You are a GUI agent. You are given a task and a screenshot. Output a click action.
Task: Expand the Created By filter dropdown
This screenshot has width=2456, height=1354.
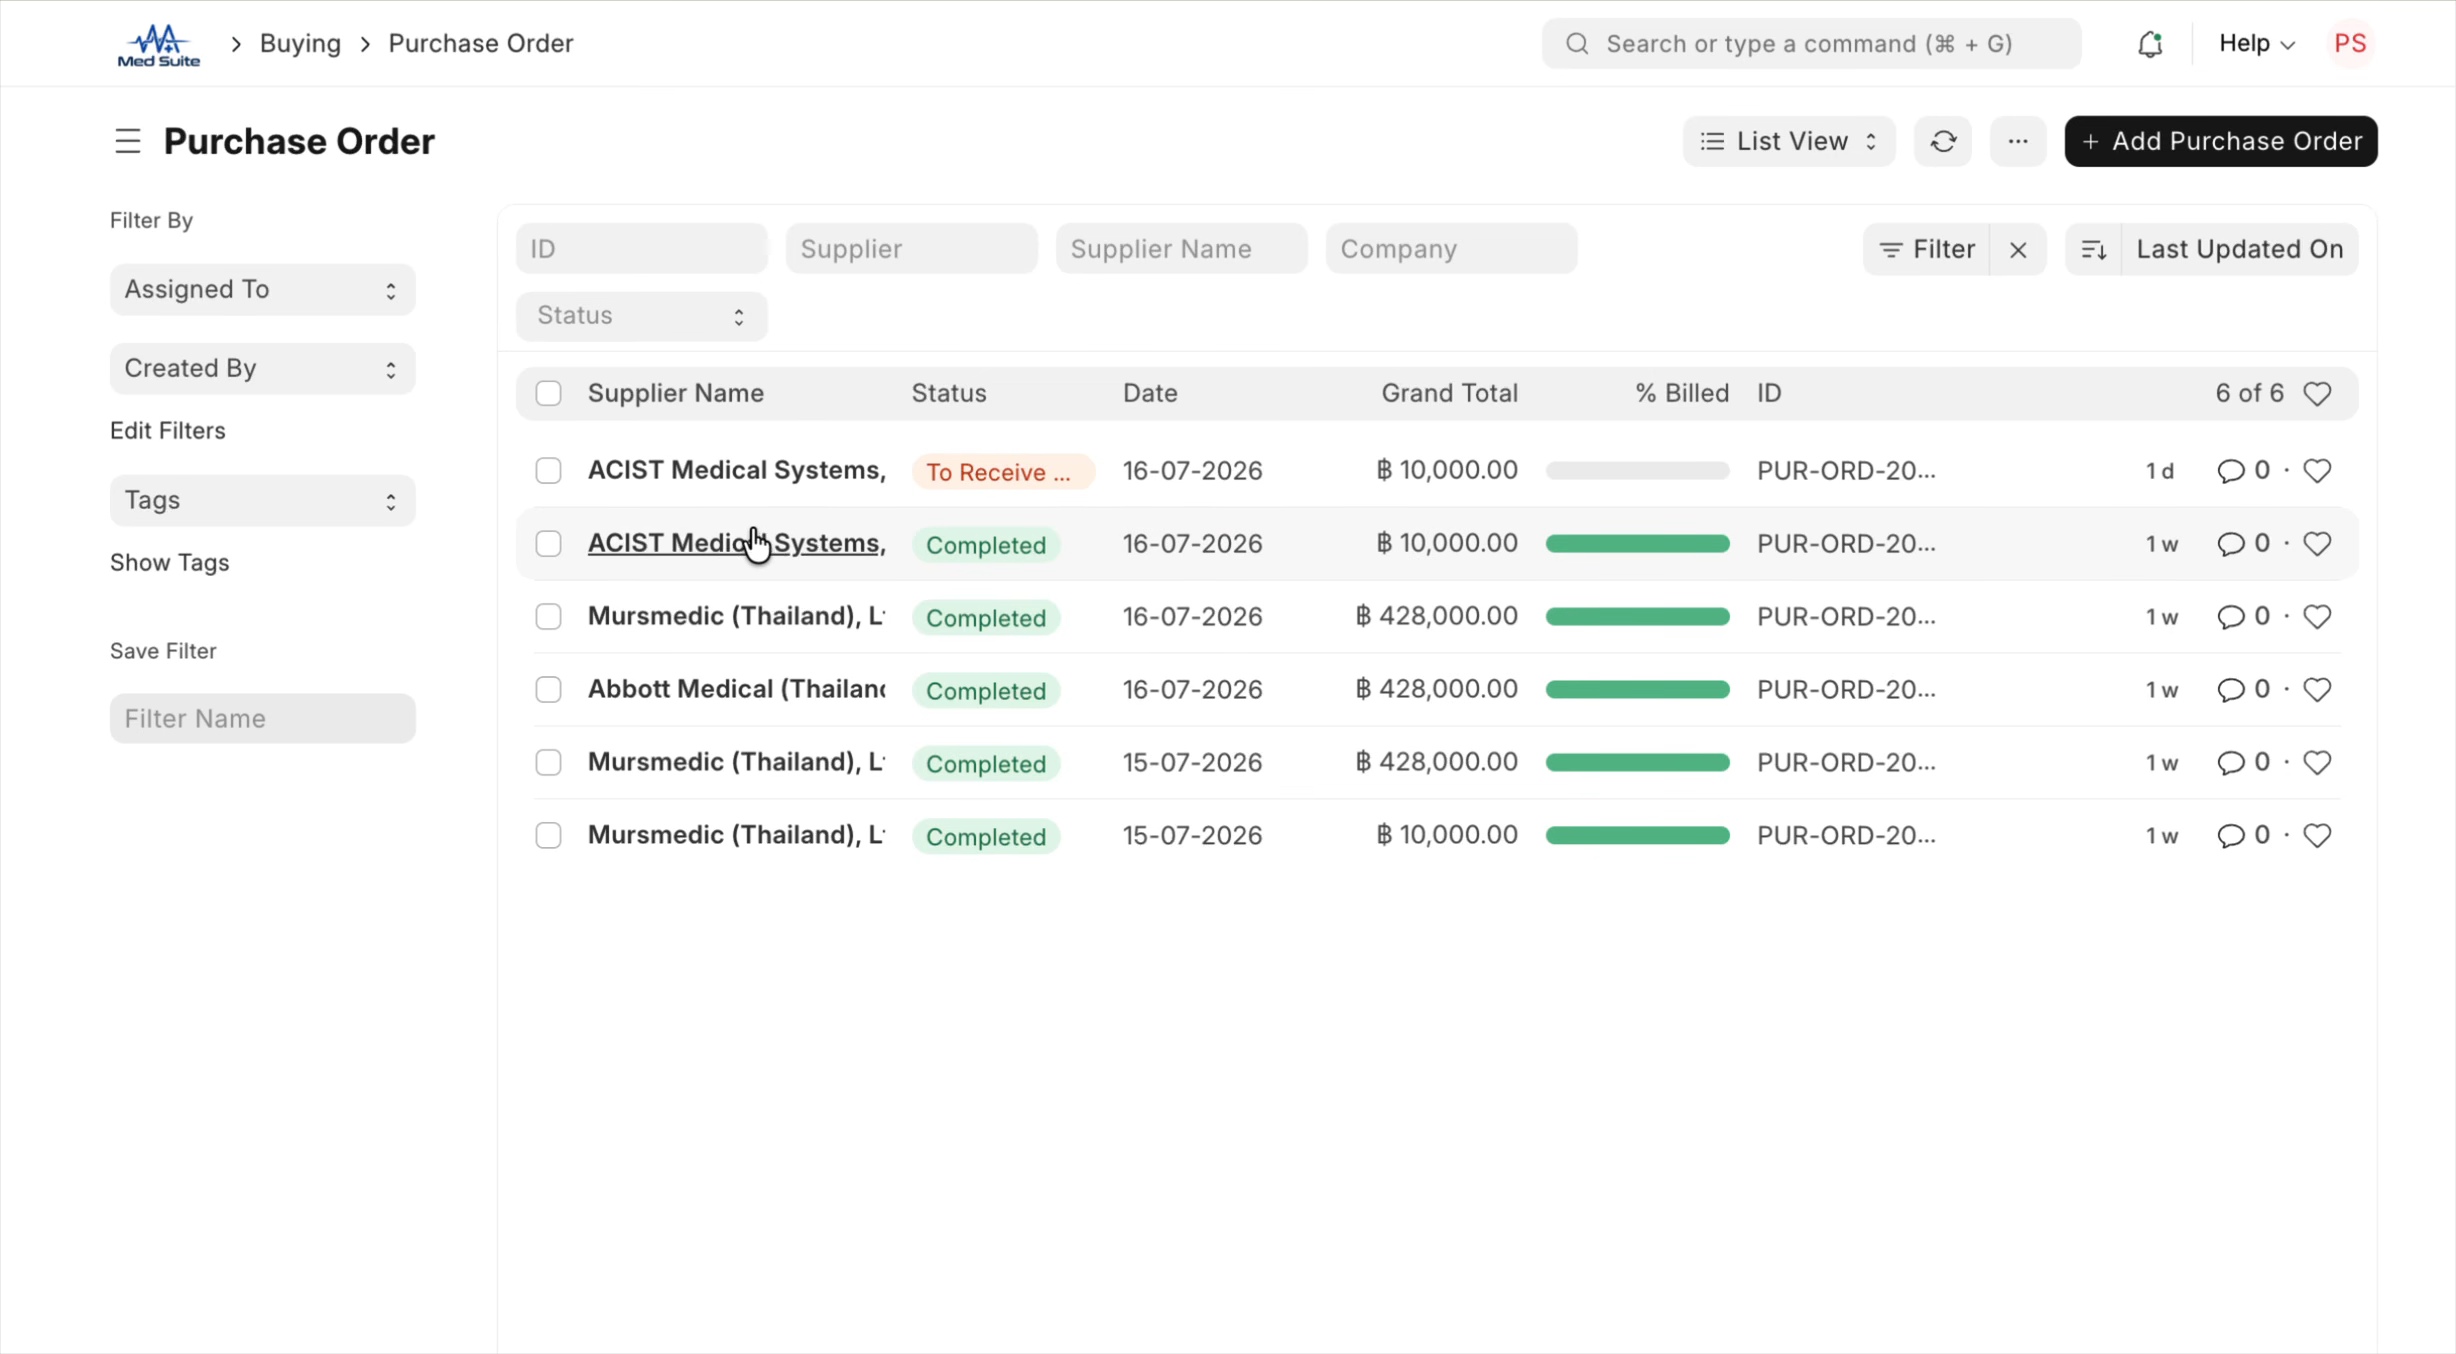click(x=262, y=369)
